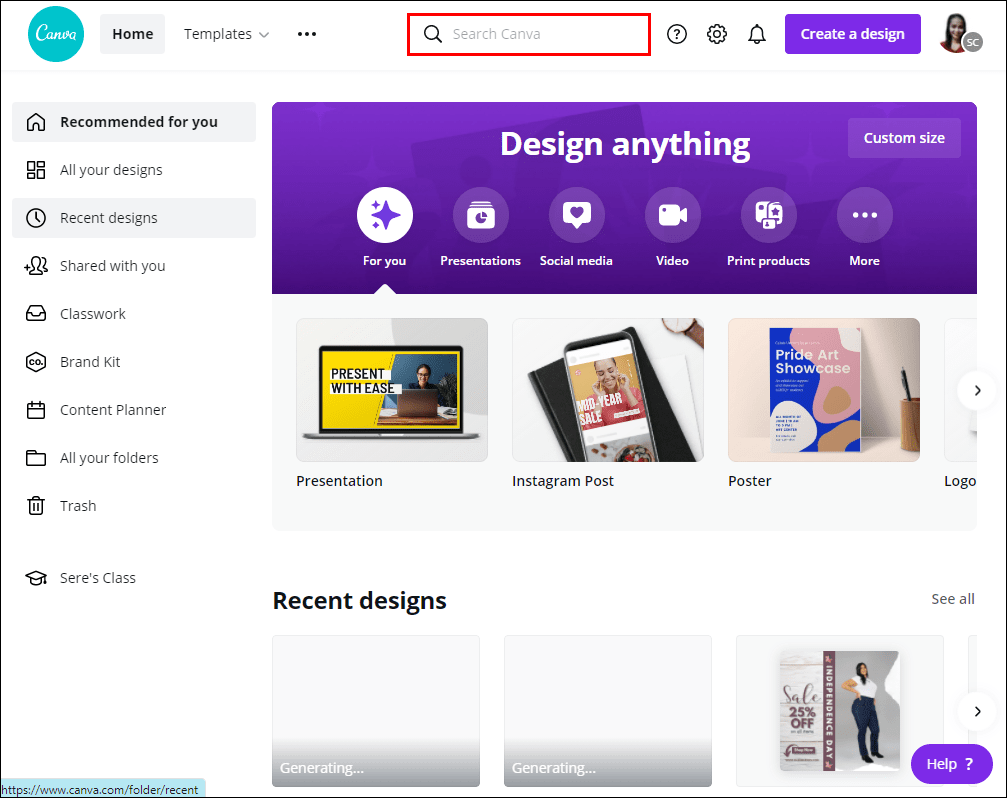The width and height of the screenshot is (1007, 798).
Task: Select the Presentations design type icon
Action: (x=480, y=214)
